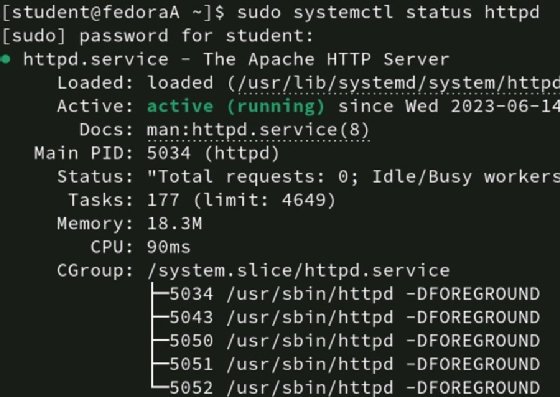Image resolution: width=560 pixels, height=397 pixels.
Task: Click the CGroup path /system.slice/httpd.service
Action: 299,271
